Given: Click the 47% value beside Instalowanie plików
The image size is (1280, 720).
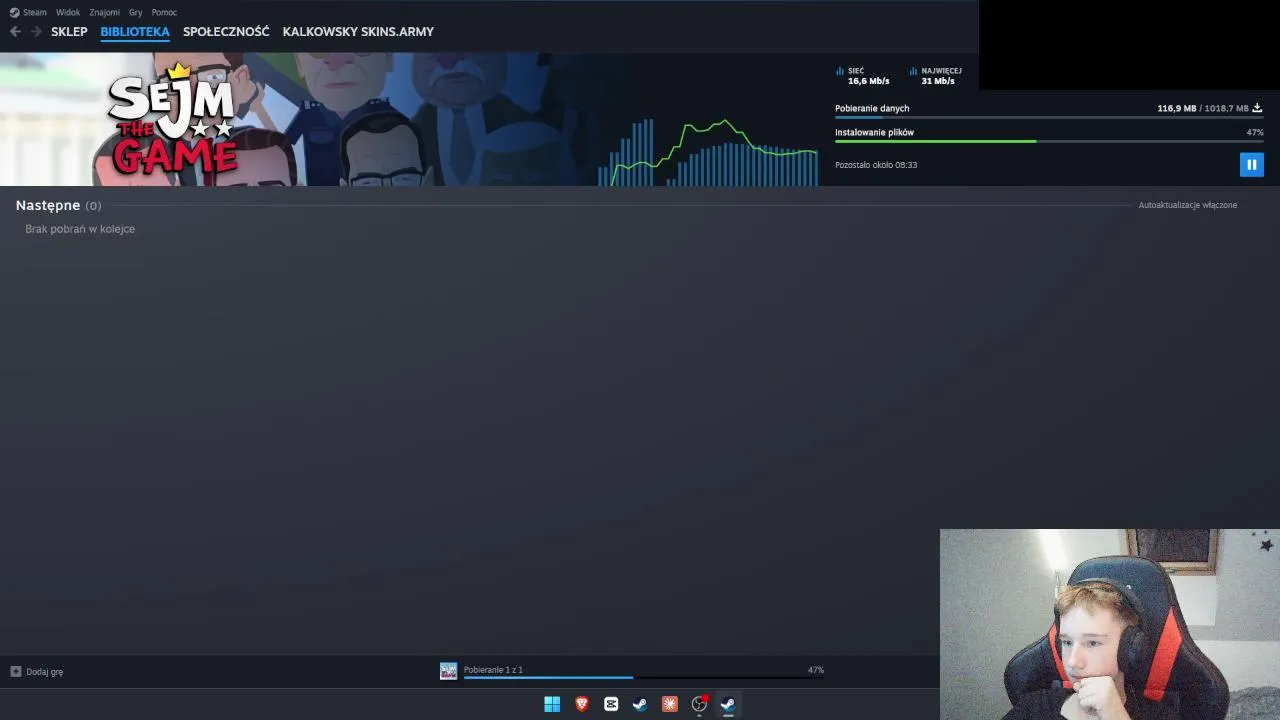Looking at the screenshot, I should [x=1255, y=132].
